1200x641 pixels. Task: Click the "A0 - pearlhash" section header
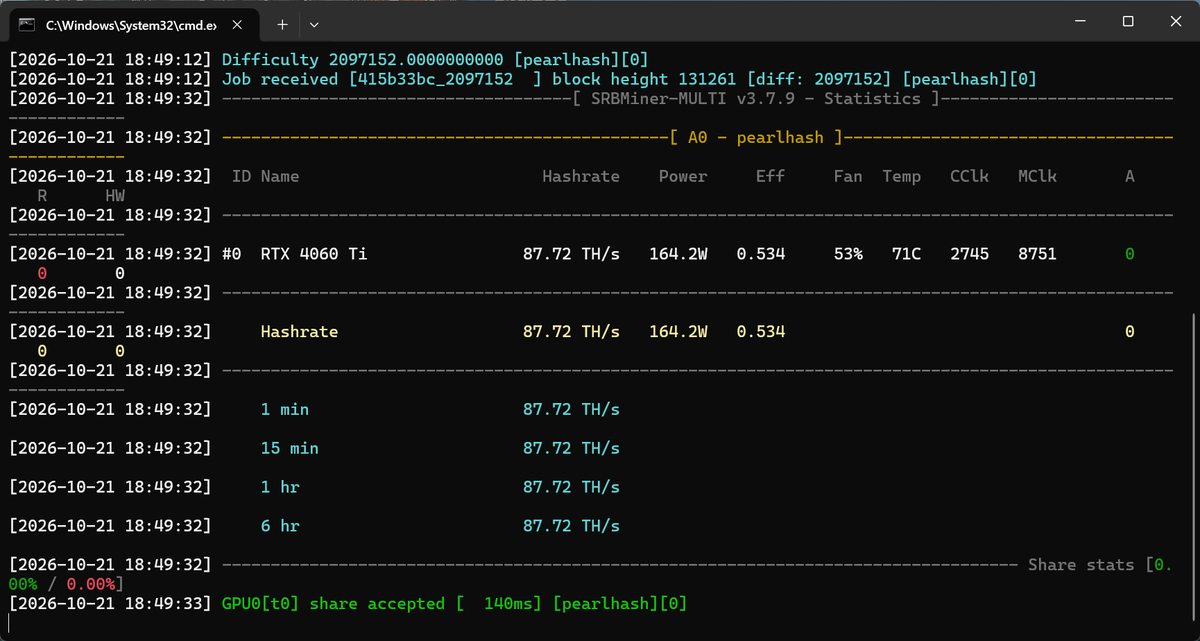(756, 137)
